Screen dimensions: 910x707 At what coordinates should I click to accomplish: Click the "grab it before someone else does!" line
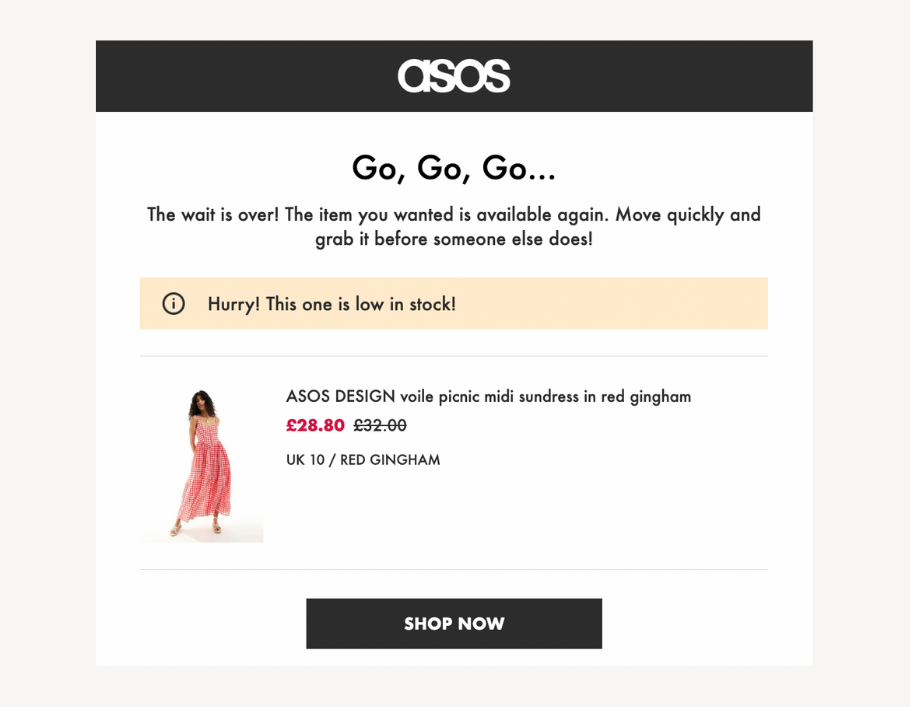(454, 240)
